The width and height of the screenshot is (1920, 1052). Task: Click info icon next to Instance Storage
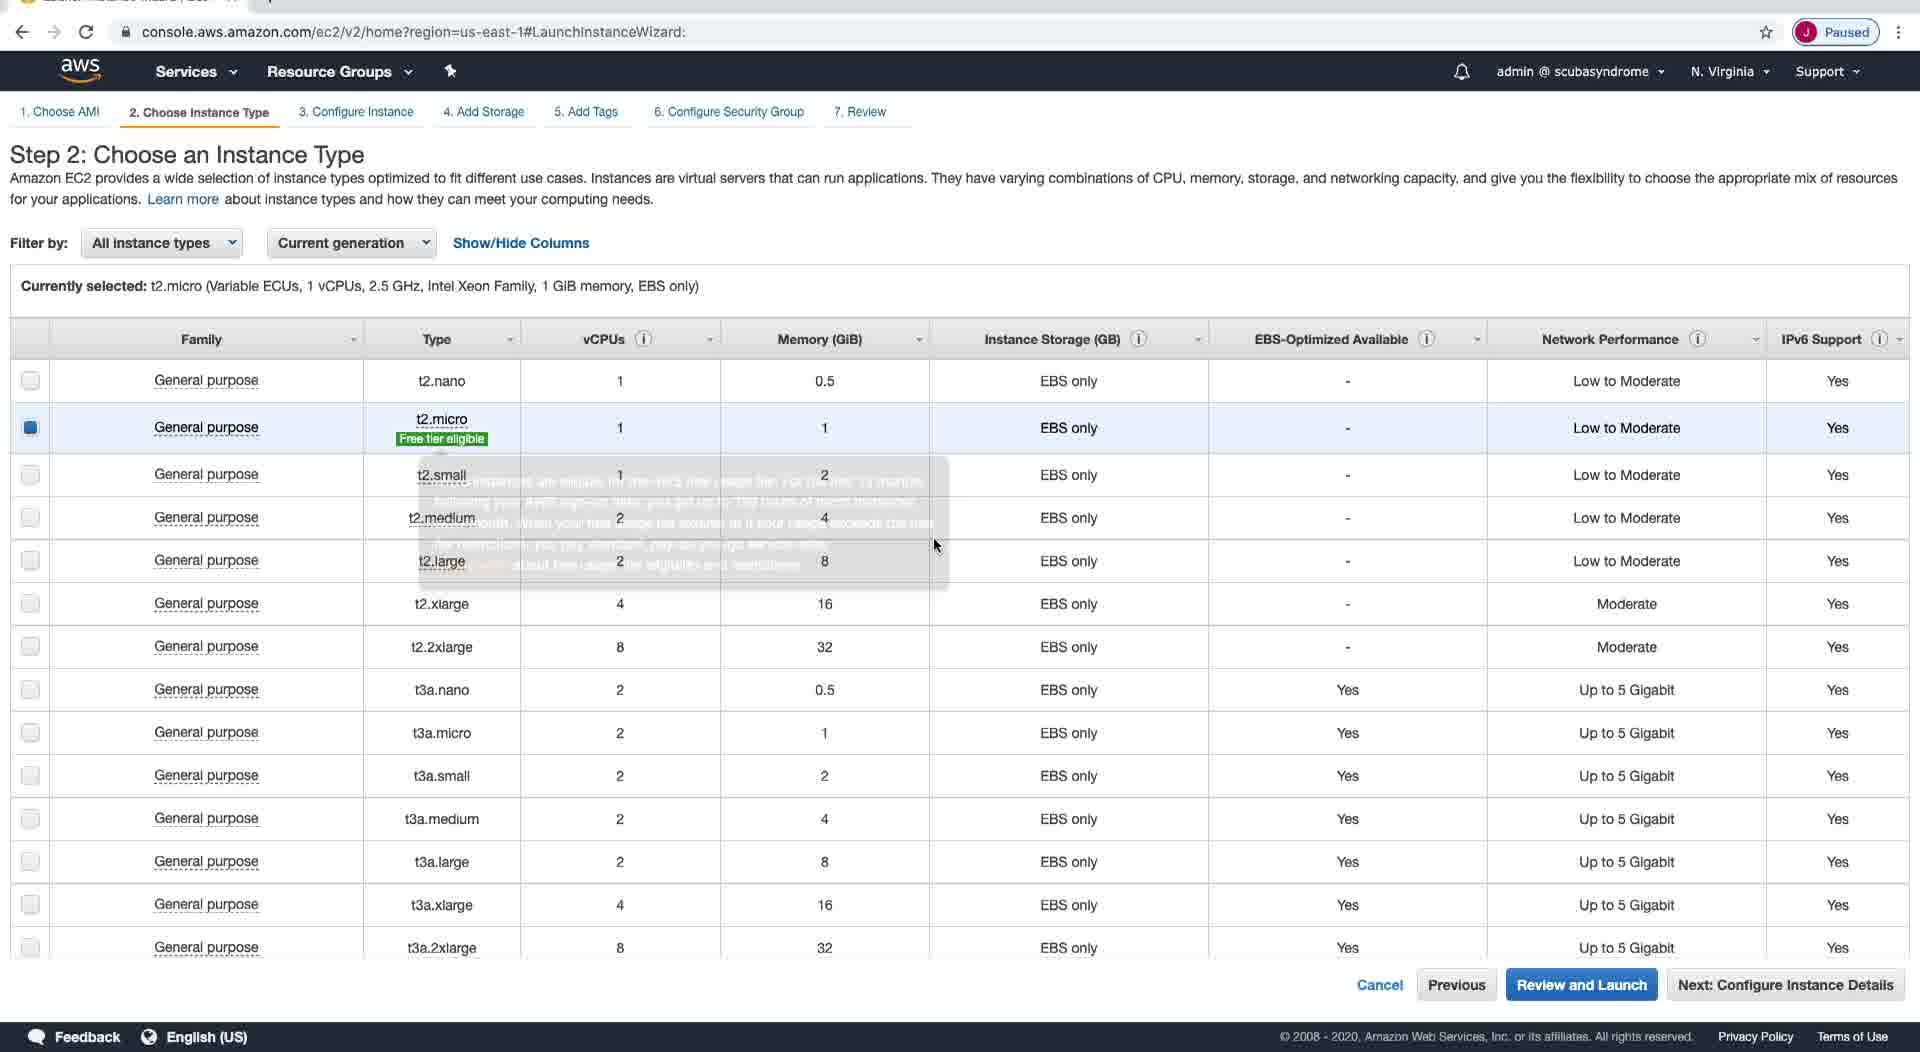tap(1138, 339)
